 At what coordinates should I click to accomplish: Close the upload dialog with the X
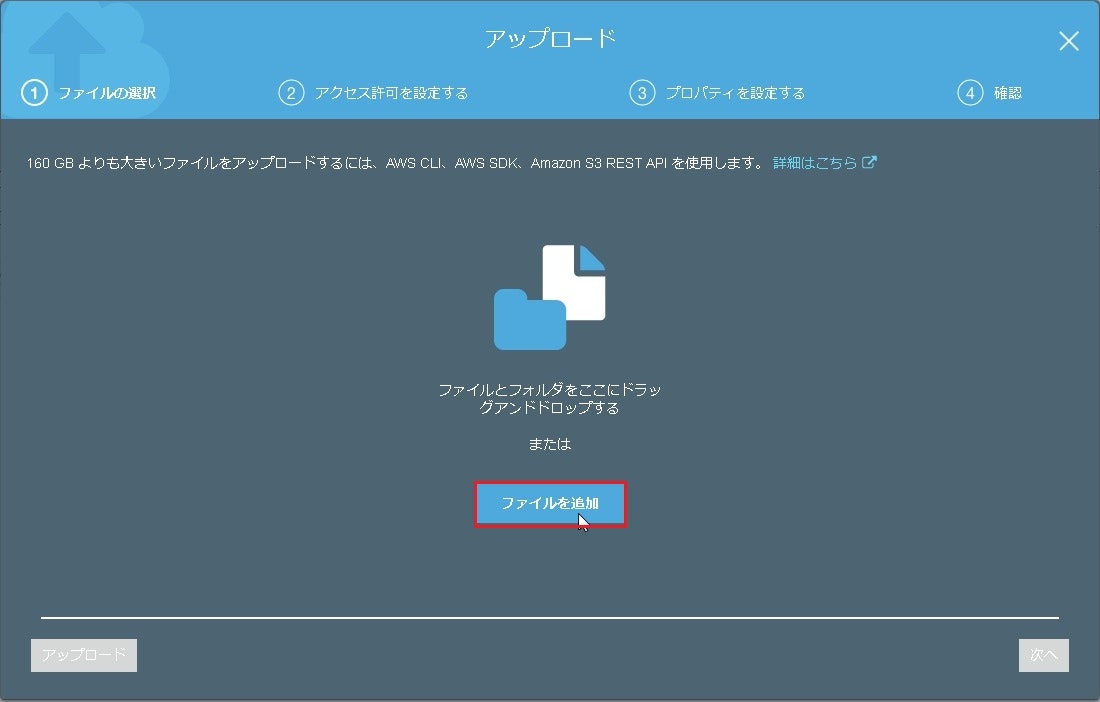coord(1068,41)
